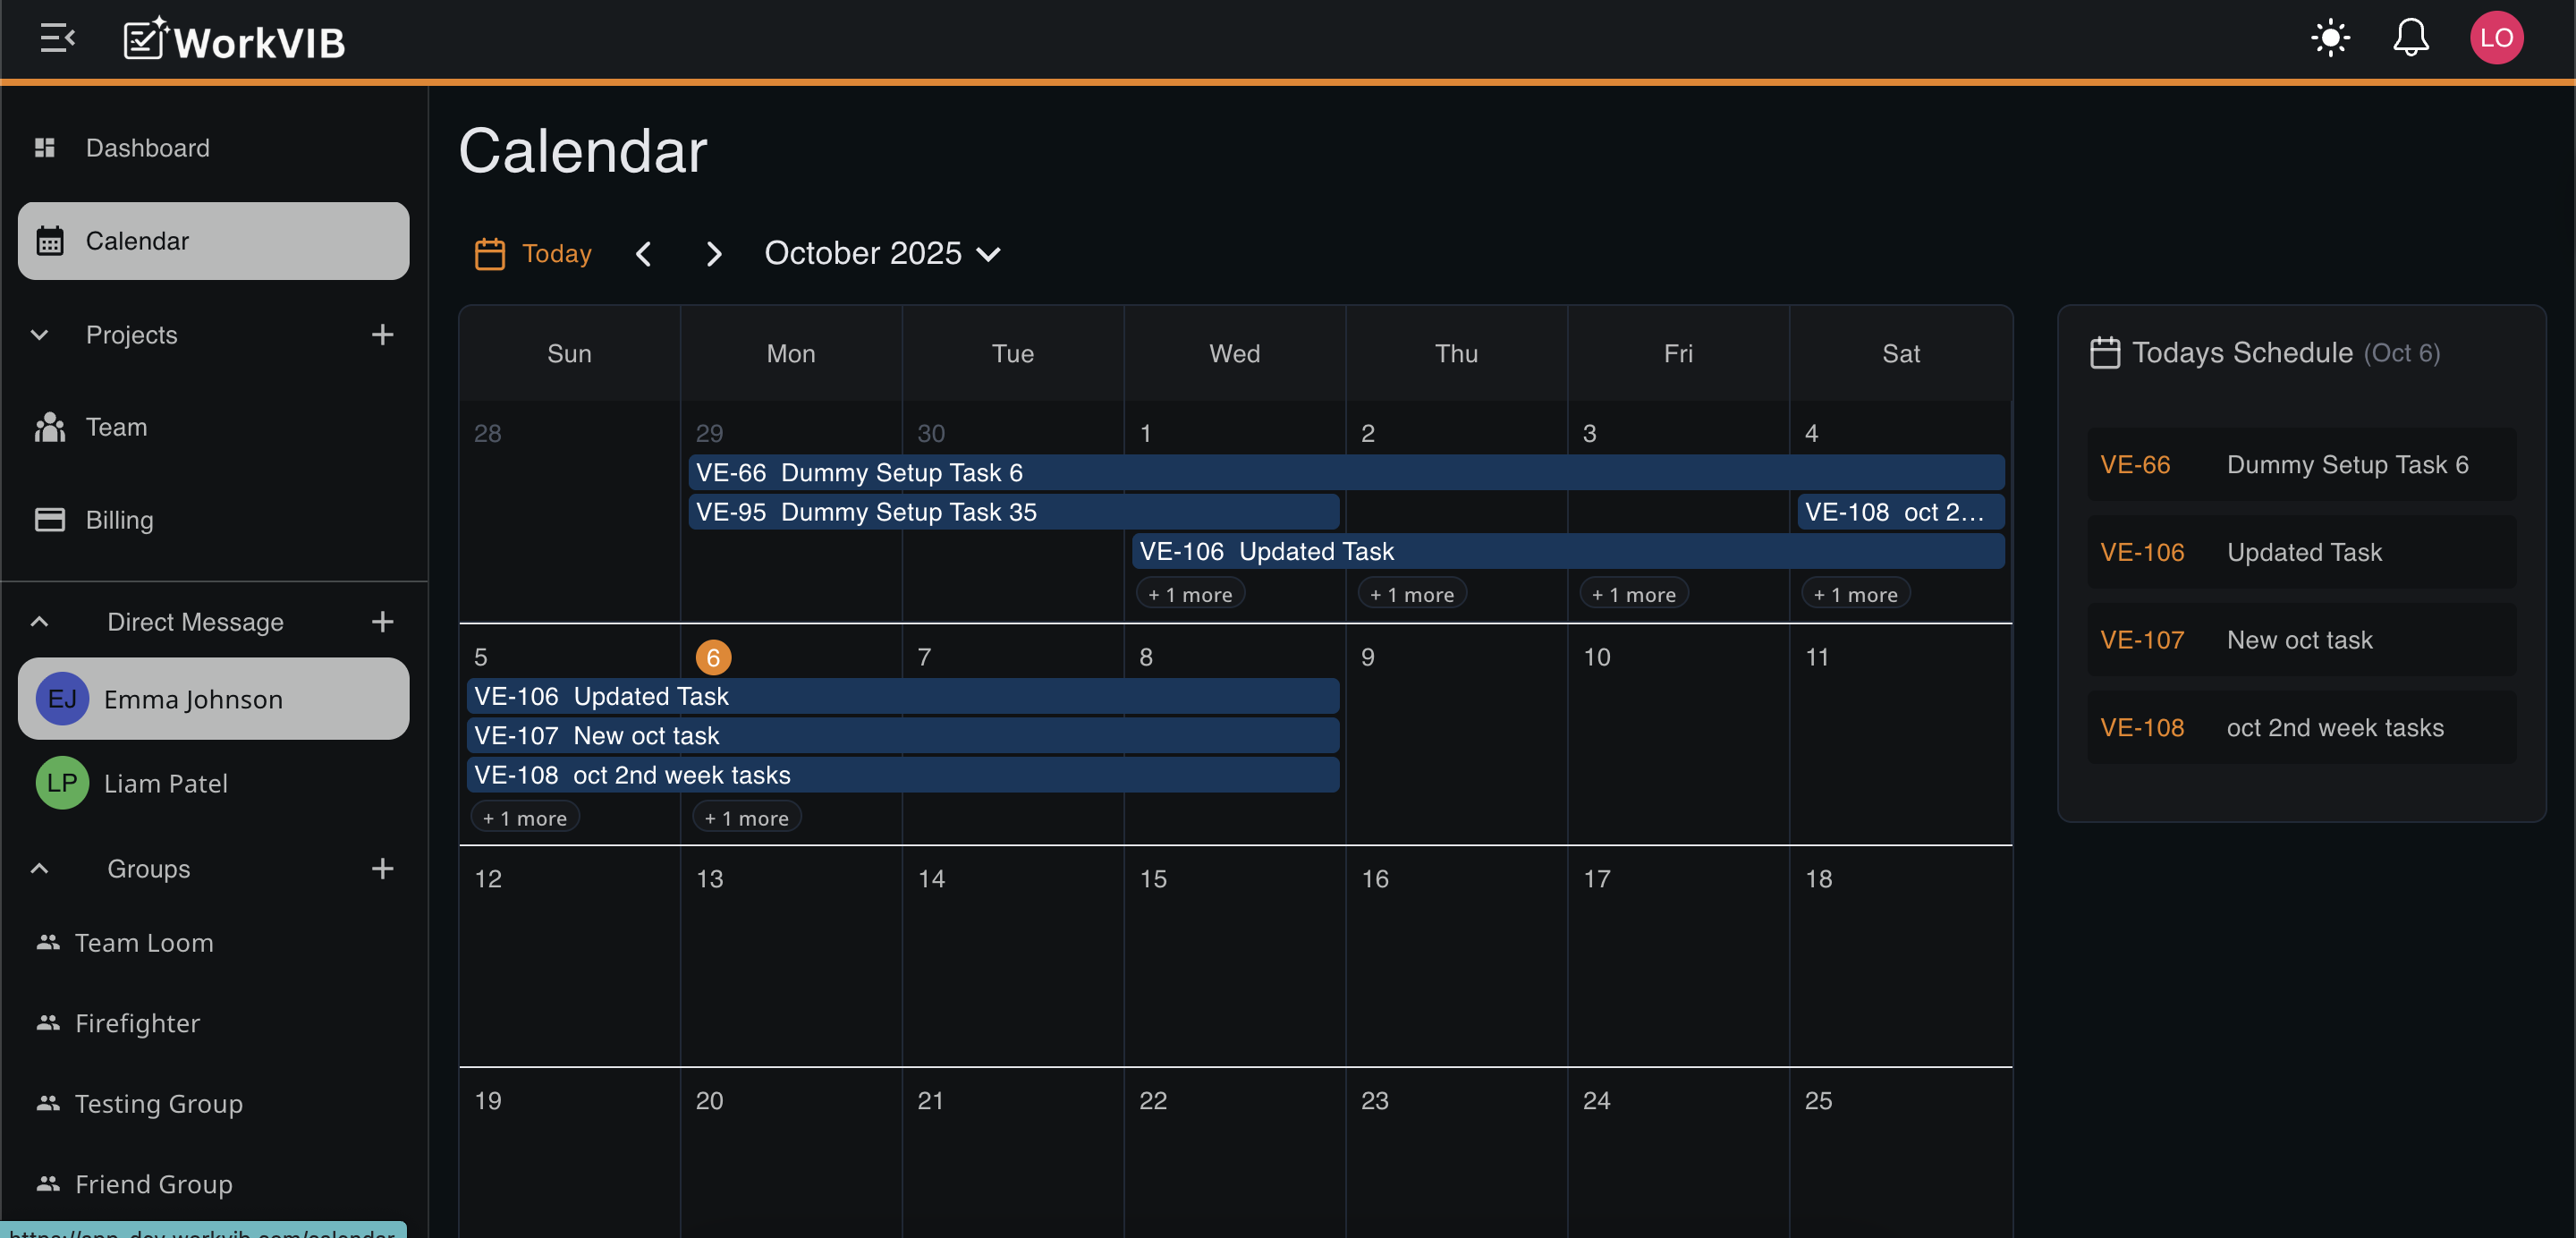Viewport: 2576px width, 1238px height.
Task: Create a new group plus icon
Action: coord(382,868)
